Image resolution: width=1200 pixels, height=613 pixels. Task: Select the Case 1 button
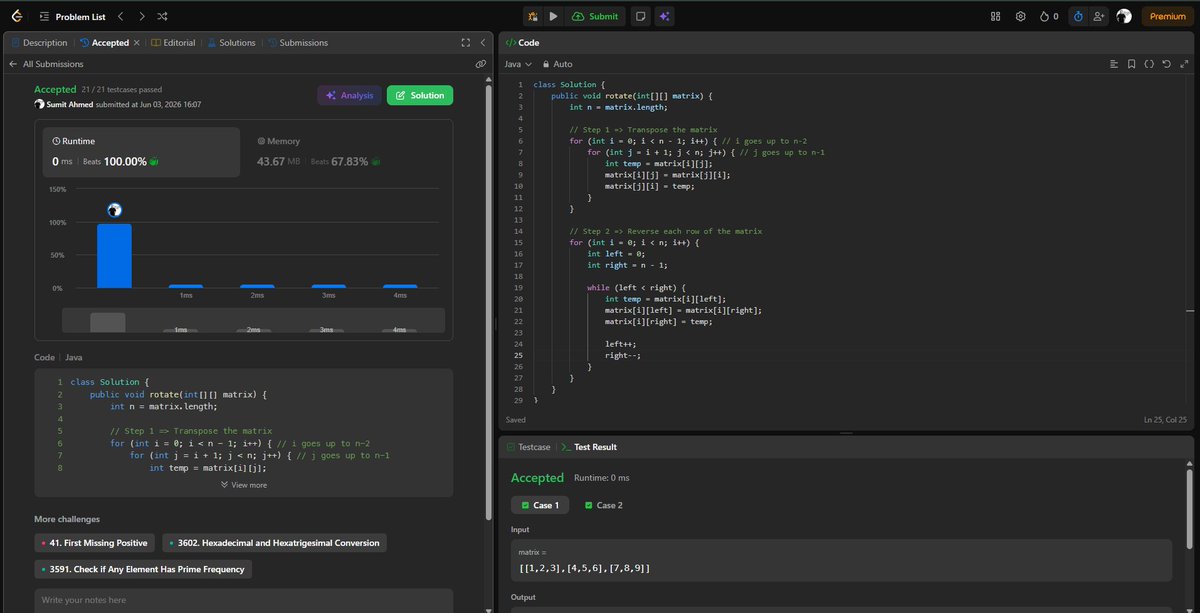point(540,505)
